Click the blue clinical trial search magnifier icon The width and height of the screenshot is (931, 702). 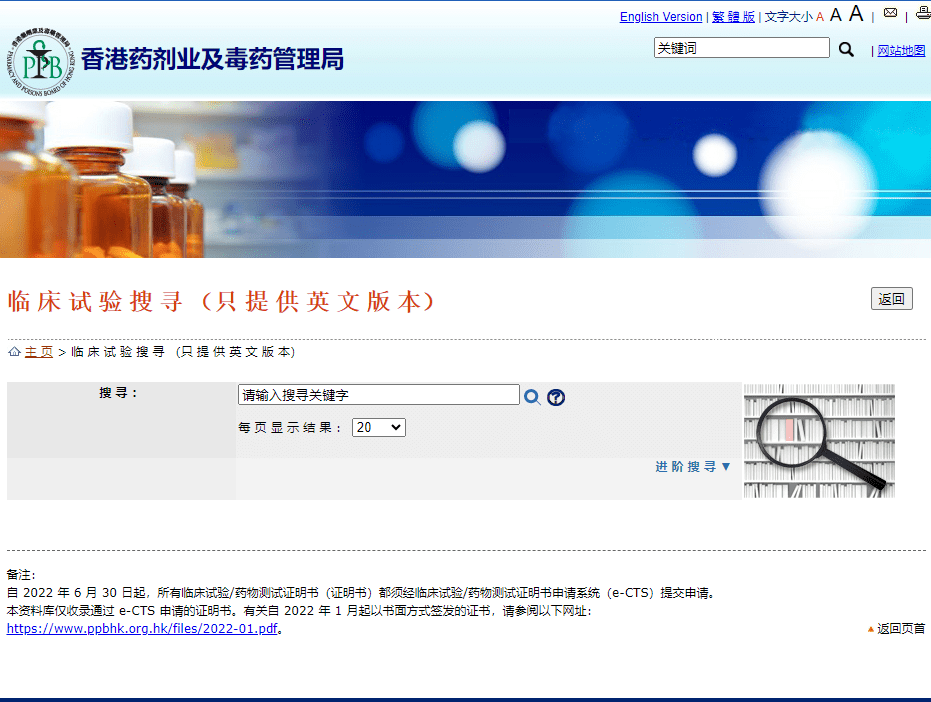point(532,397)
